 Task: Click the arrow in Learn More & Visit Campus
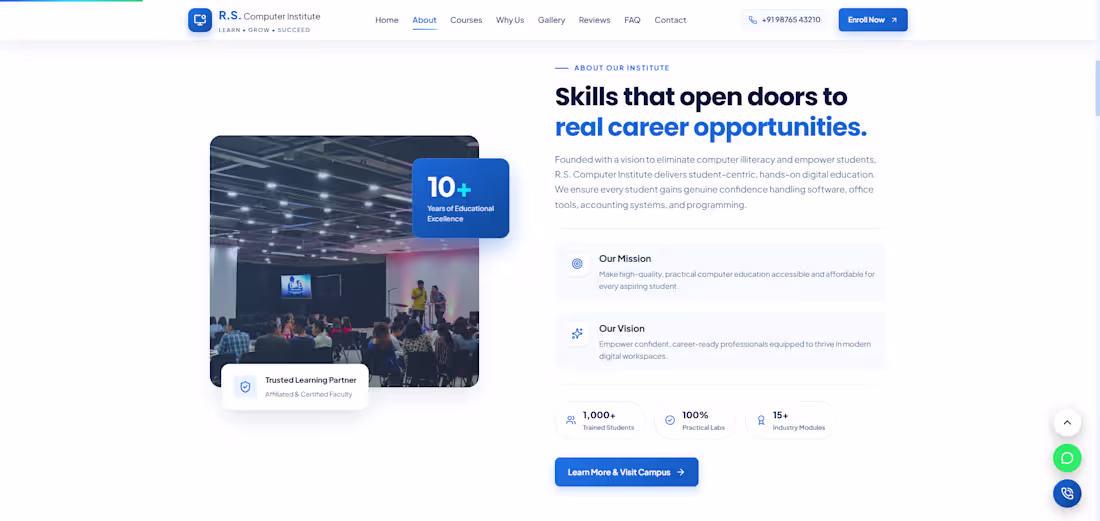pyautogui.click(x=680, y=473)
